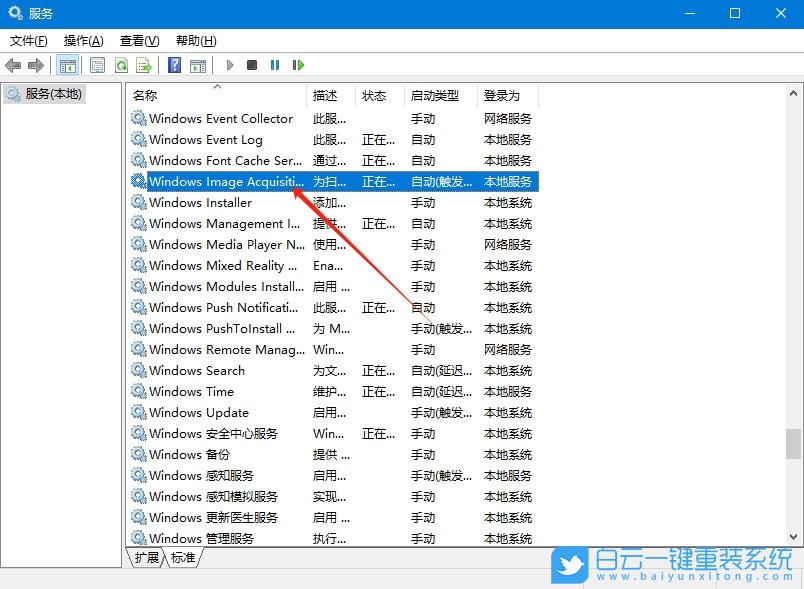Open the 文件(F) menu
Viewport: 804px width, 589px height.
click(27, 41)
